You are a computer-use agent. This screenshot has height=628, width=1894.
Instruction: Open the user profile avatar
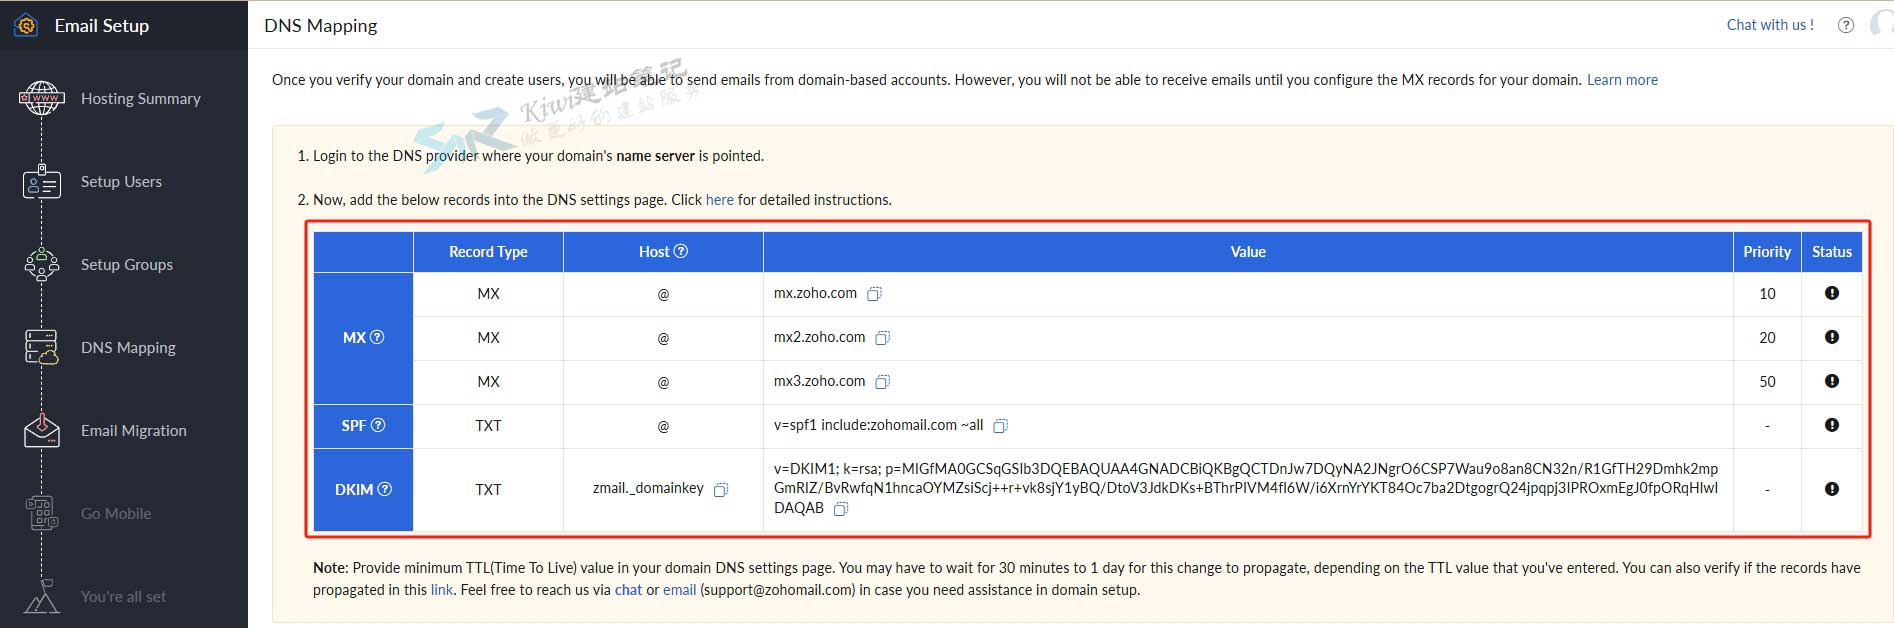pos(1881,24)
